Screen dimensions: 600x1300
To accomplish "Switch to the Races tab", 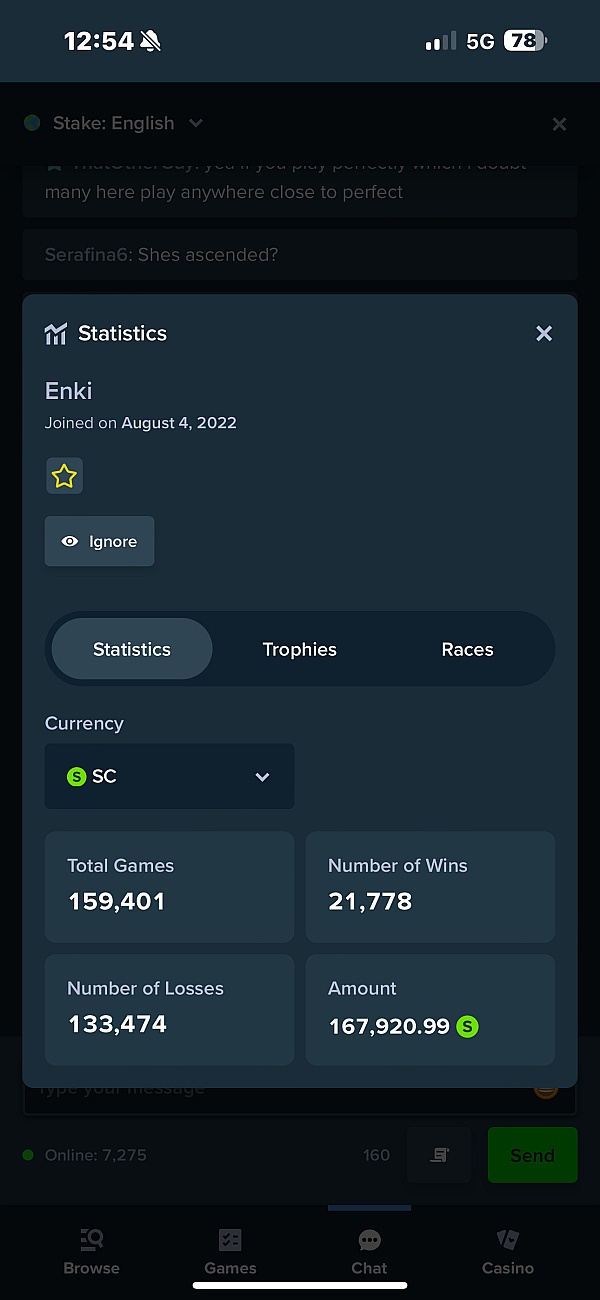I will coord(467,648).
